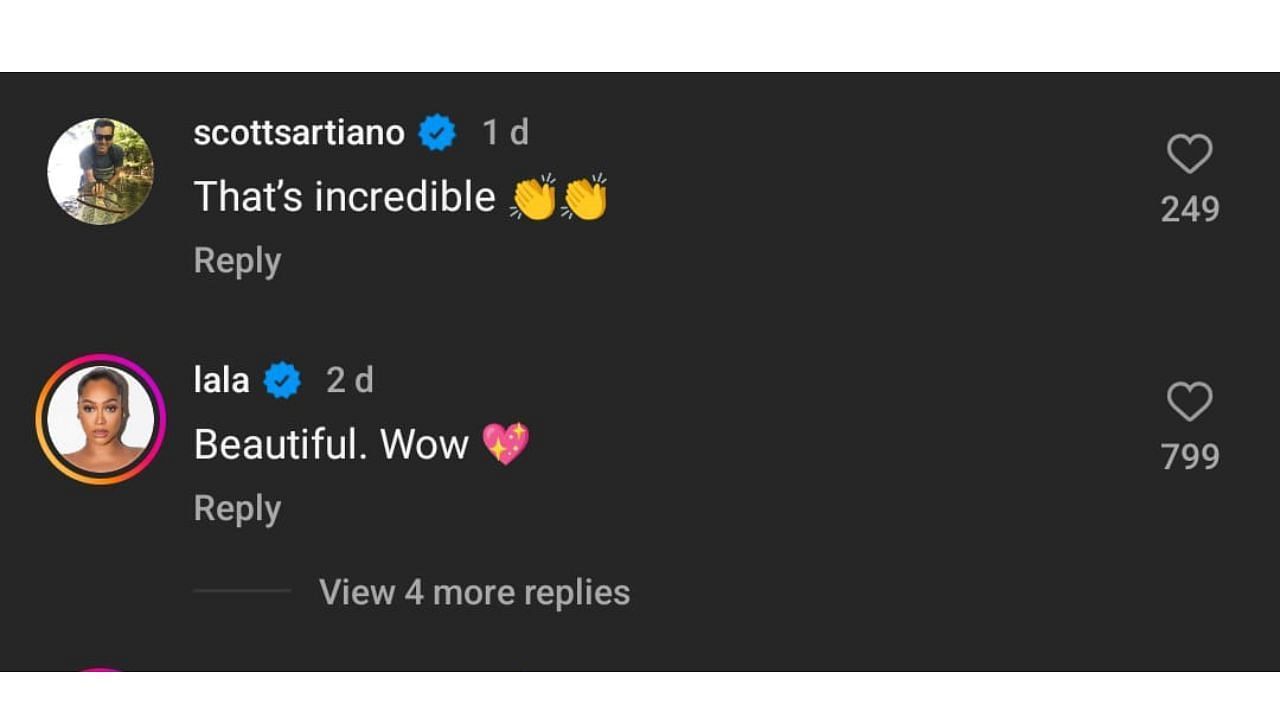Image resolution: width=1280 pixels, height=720 pixels.
Task: Click the verified badge next to scottsartiano
Action: 437,133
